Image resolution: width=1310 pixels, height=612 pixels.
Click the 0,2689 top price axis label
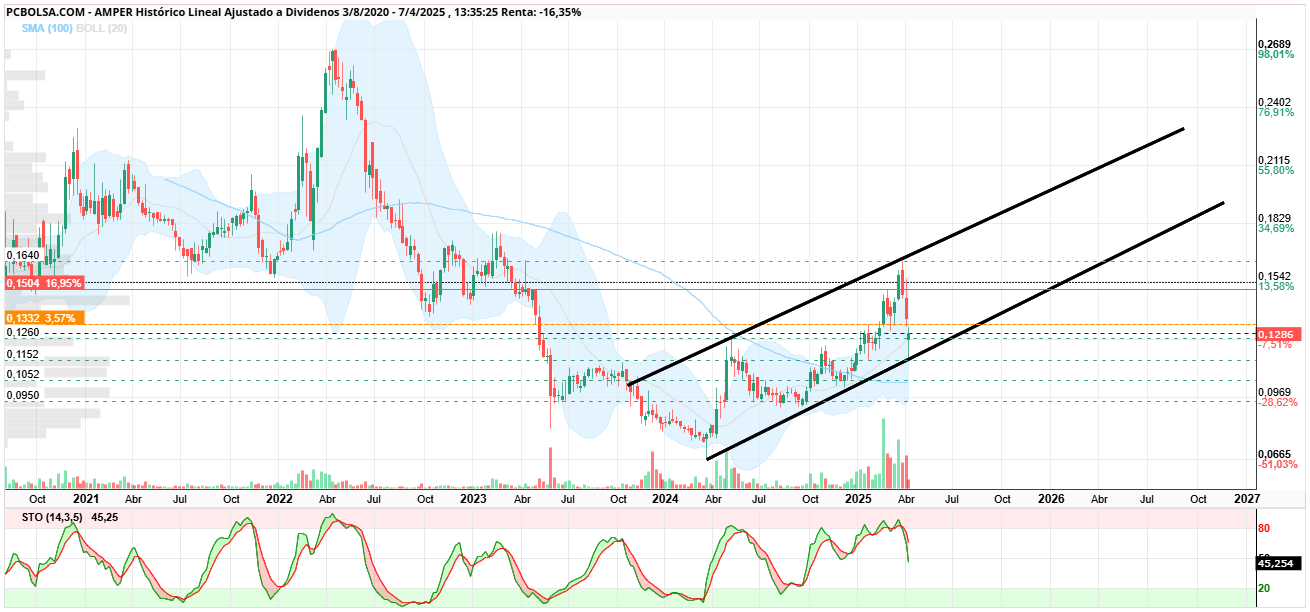click(x=1274, y=44)
